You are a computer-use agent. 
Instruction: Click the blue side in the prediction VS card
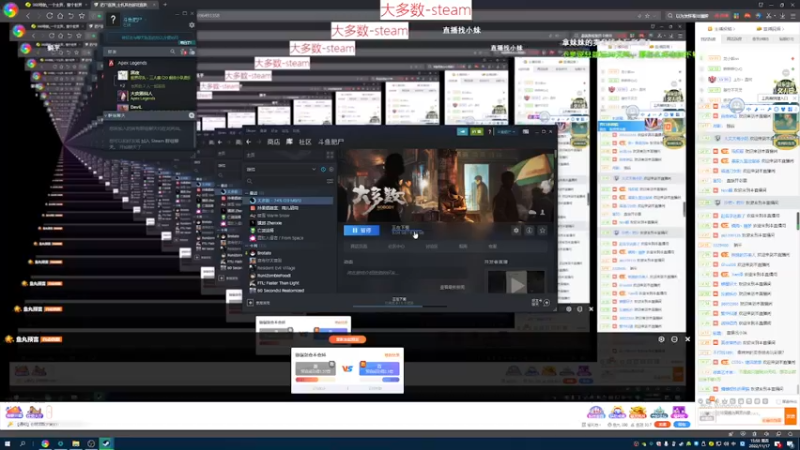coord(379,369)
